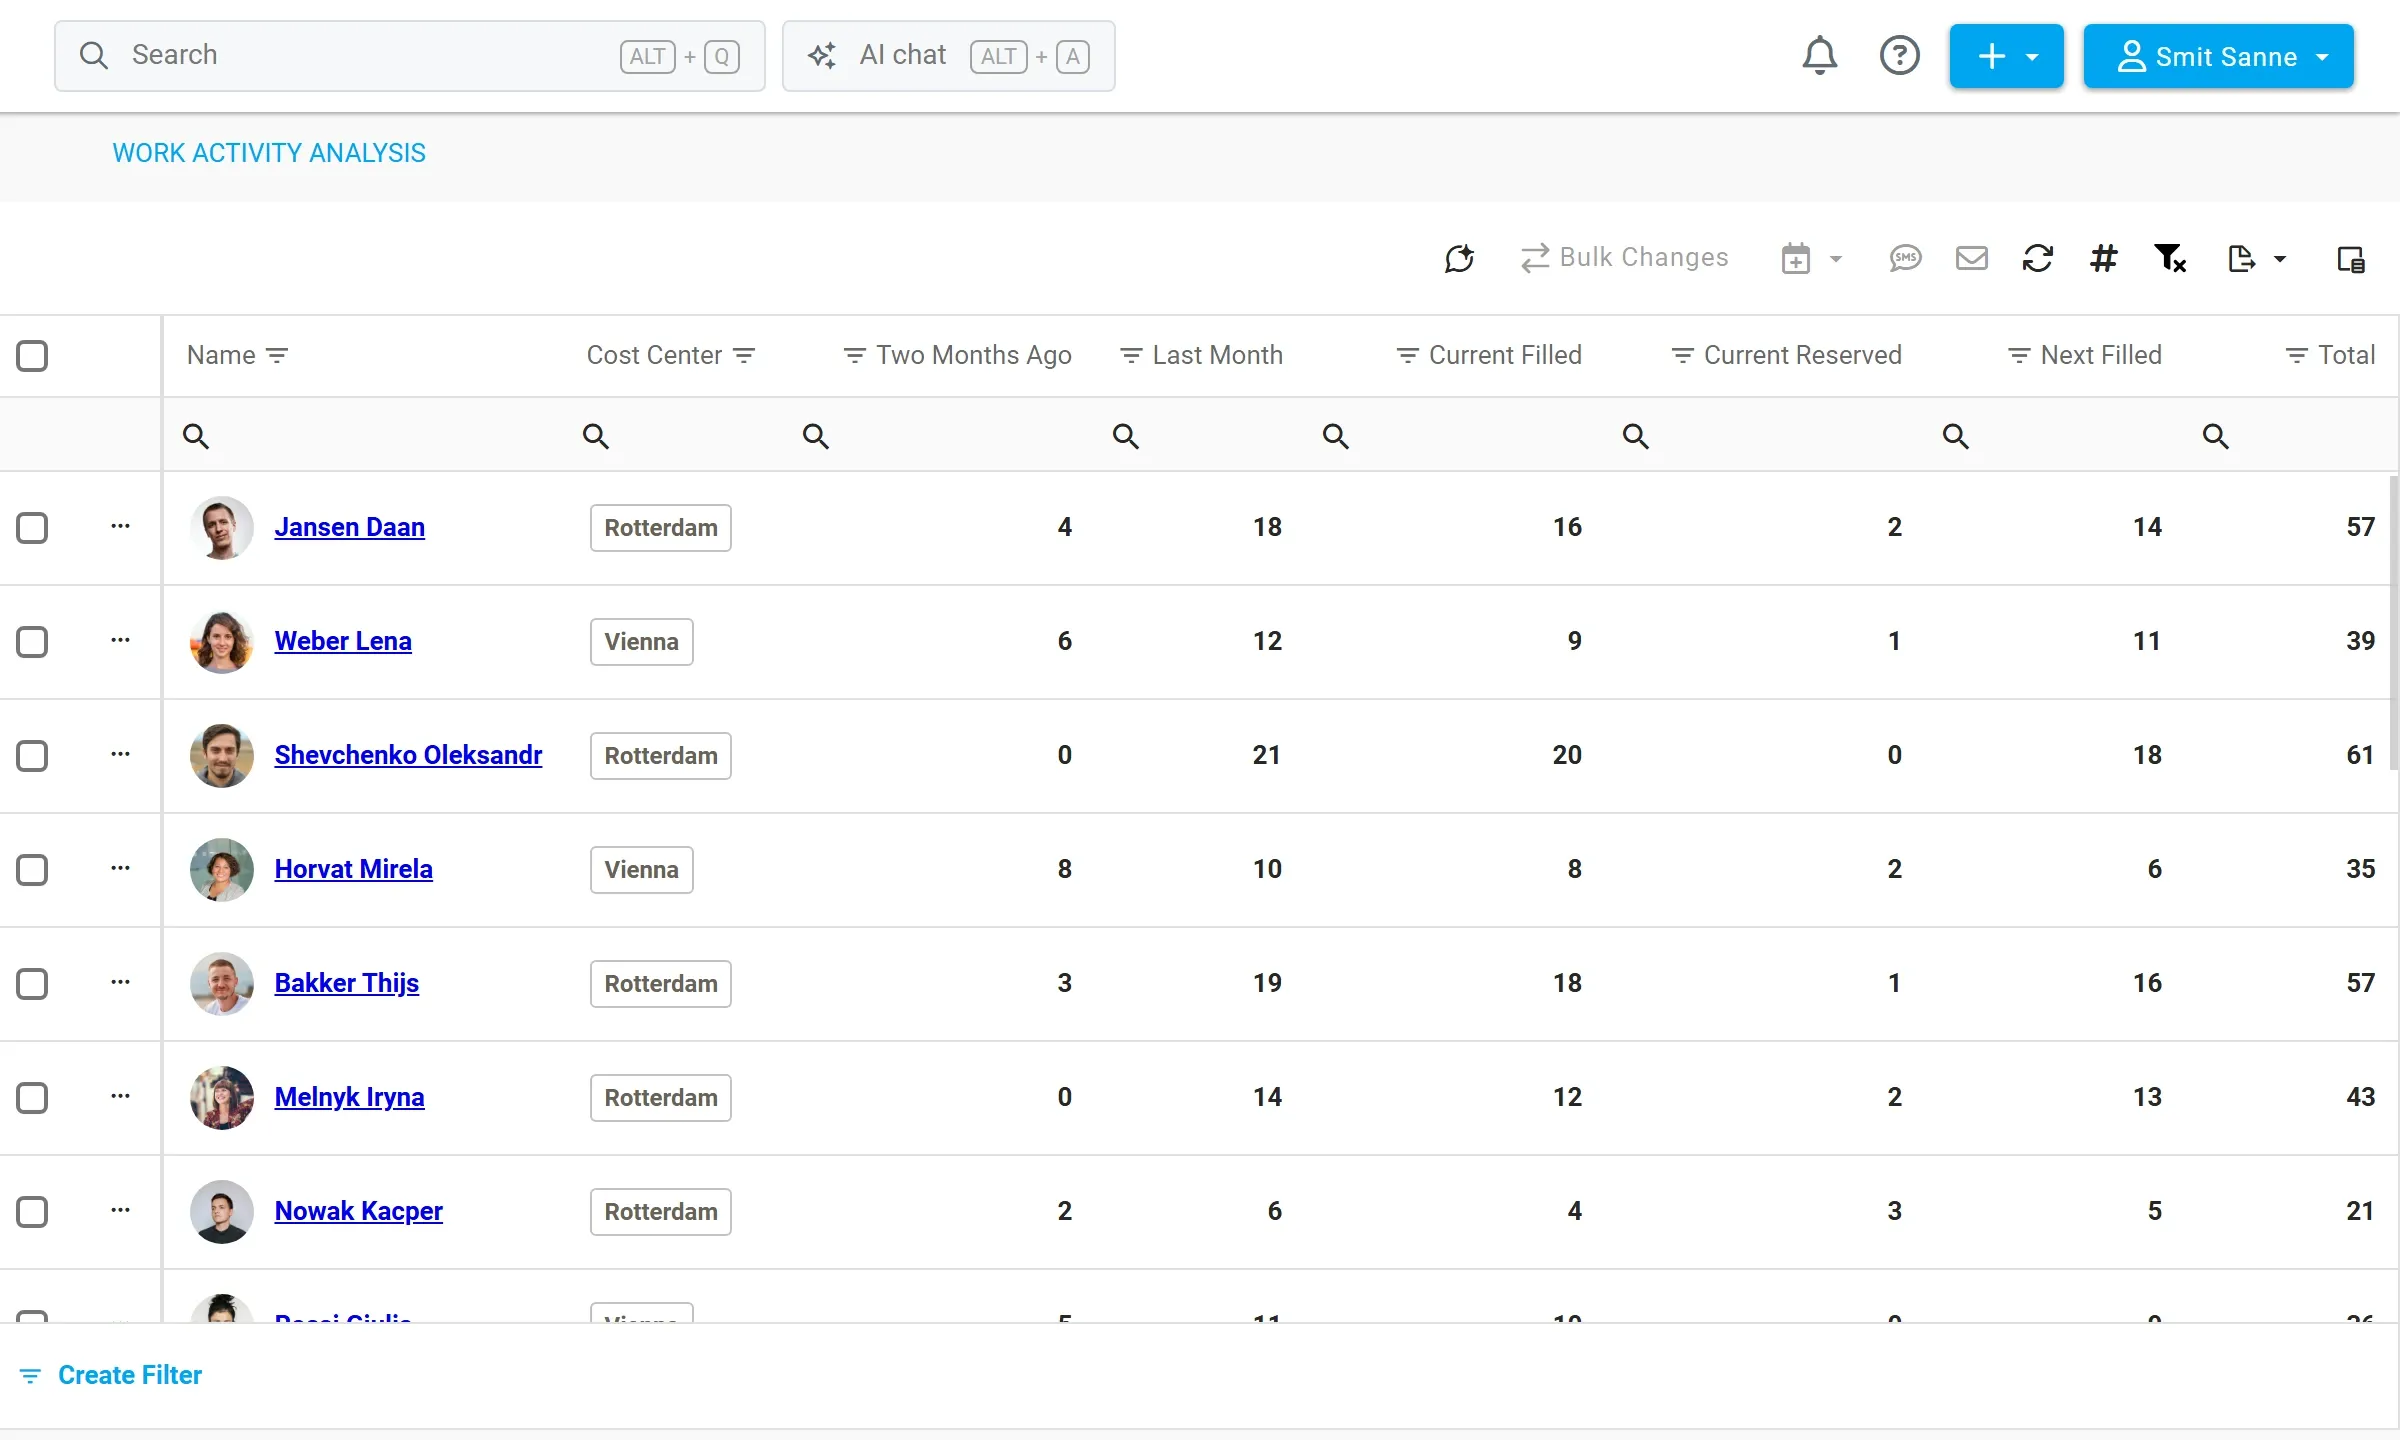Check the Horvat Mirela row checkbox
The width and height of the screenshot is (2400, 1440).
click(32, 869)
